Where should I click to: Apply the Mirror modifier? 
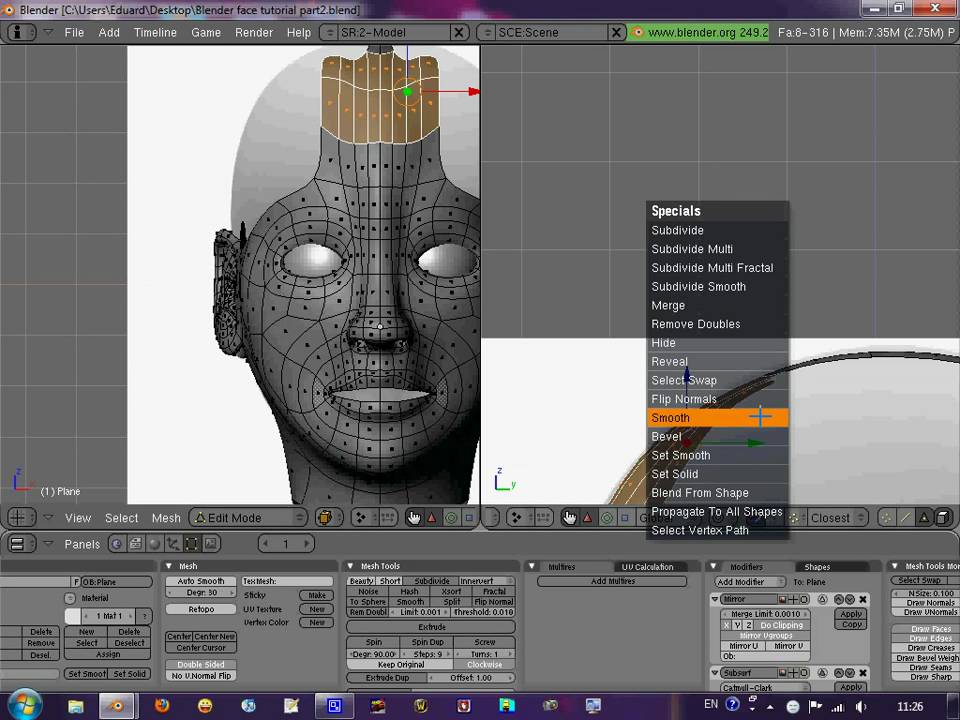[x=850, y=614]
